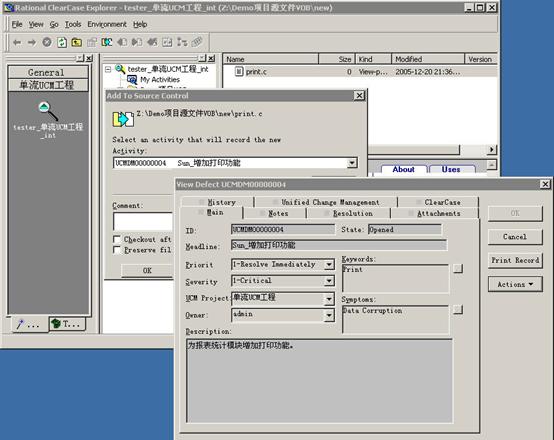Close the left shortcut pane
Screen dimensions: 554x440
pos(89,58)
